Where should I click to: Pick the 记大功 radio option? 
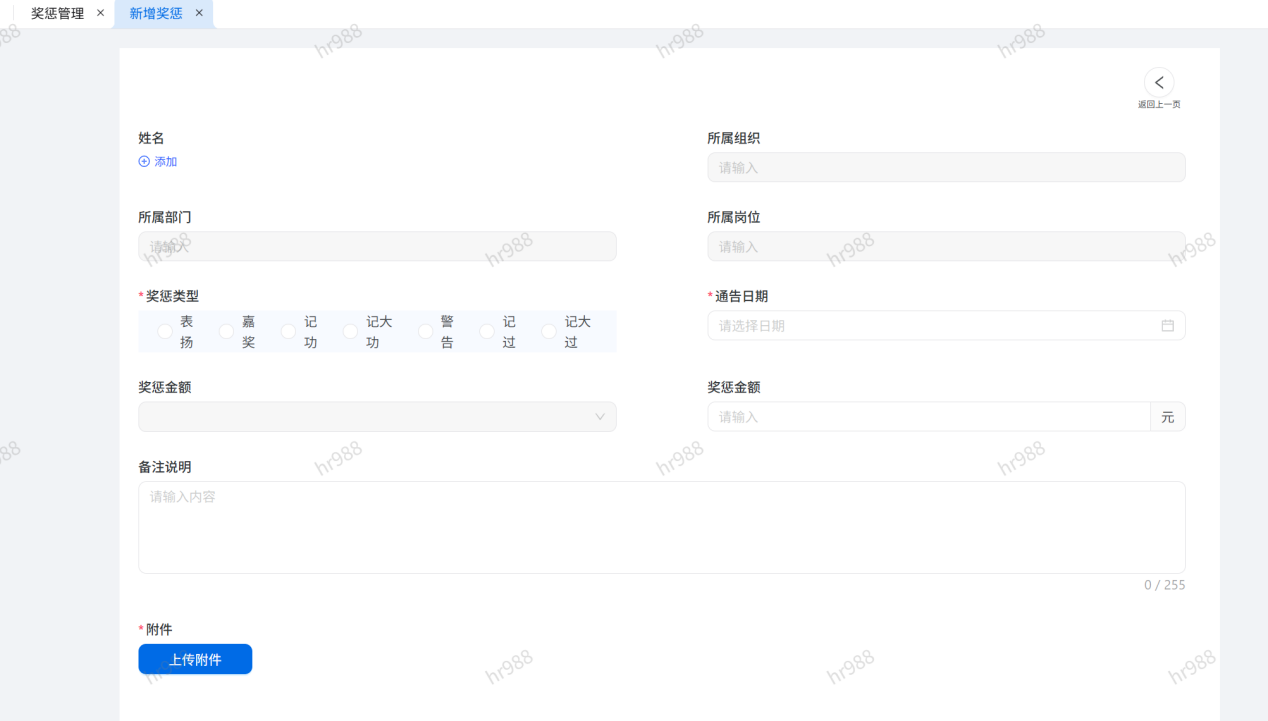(x=351, y=332)
